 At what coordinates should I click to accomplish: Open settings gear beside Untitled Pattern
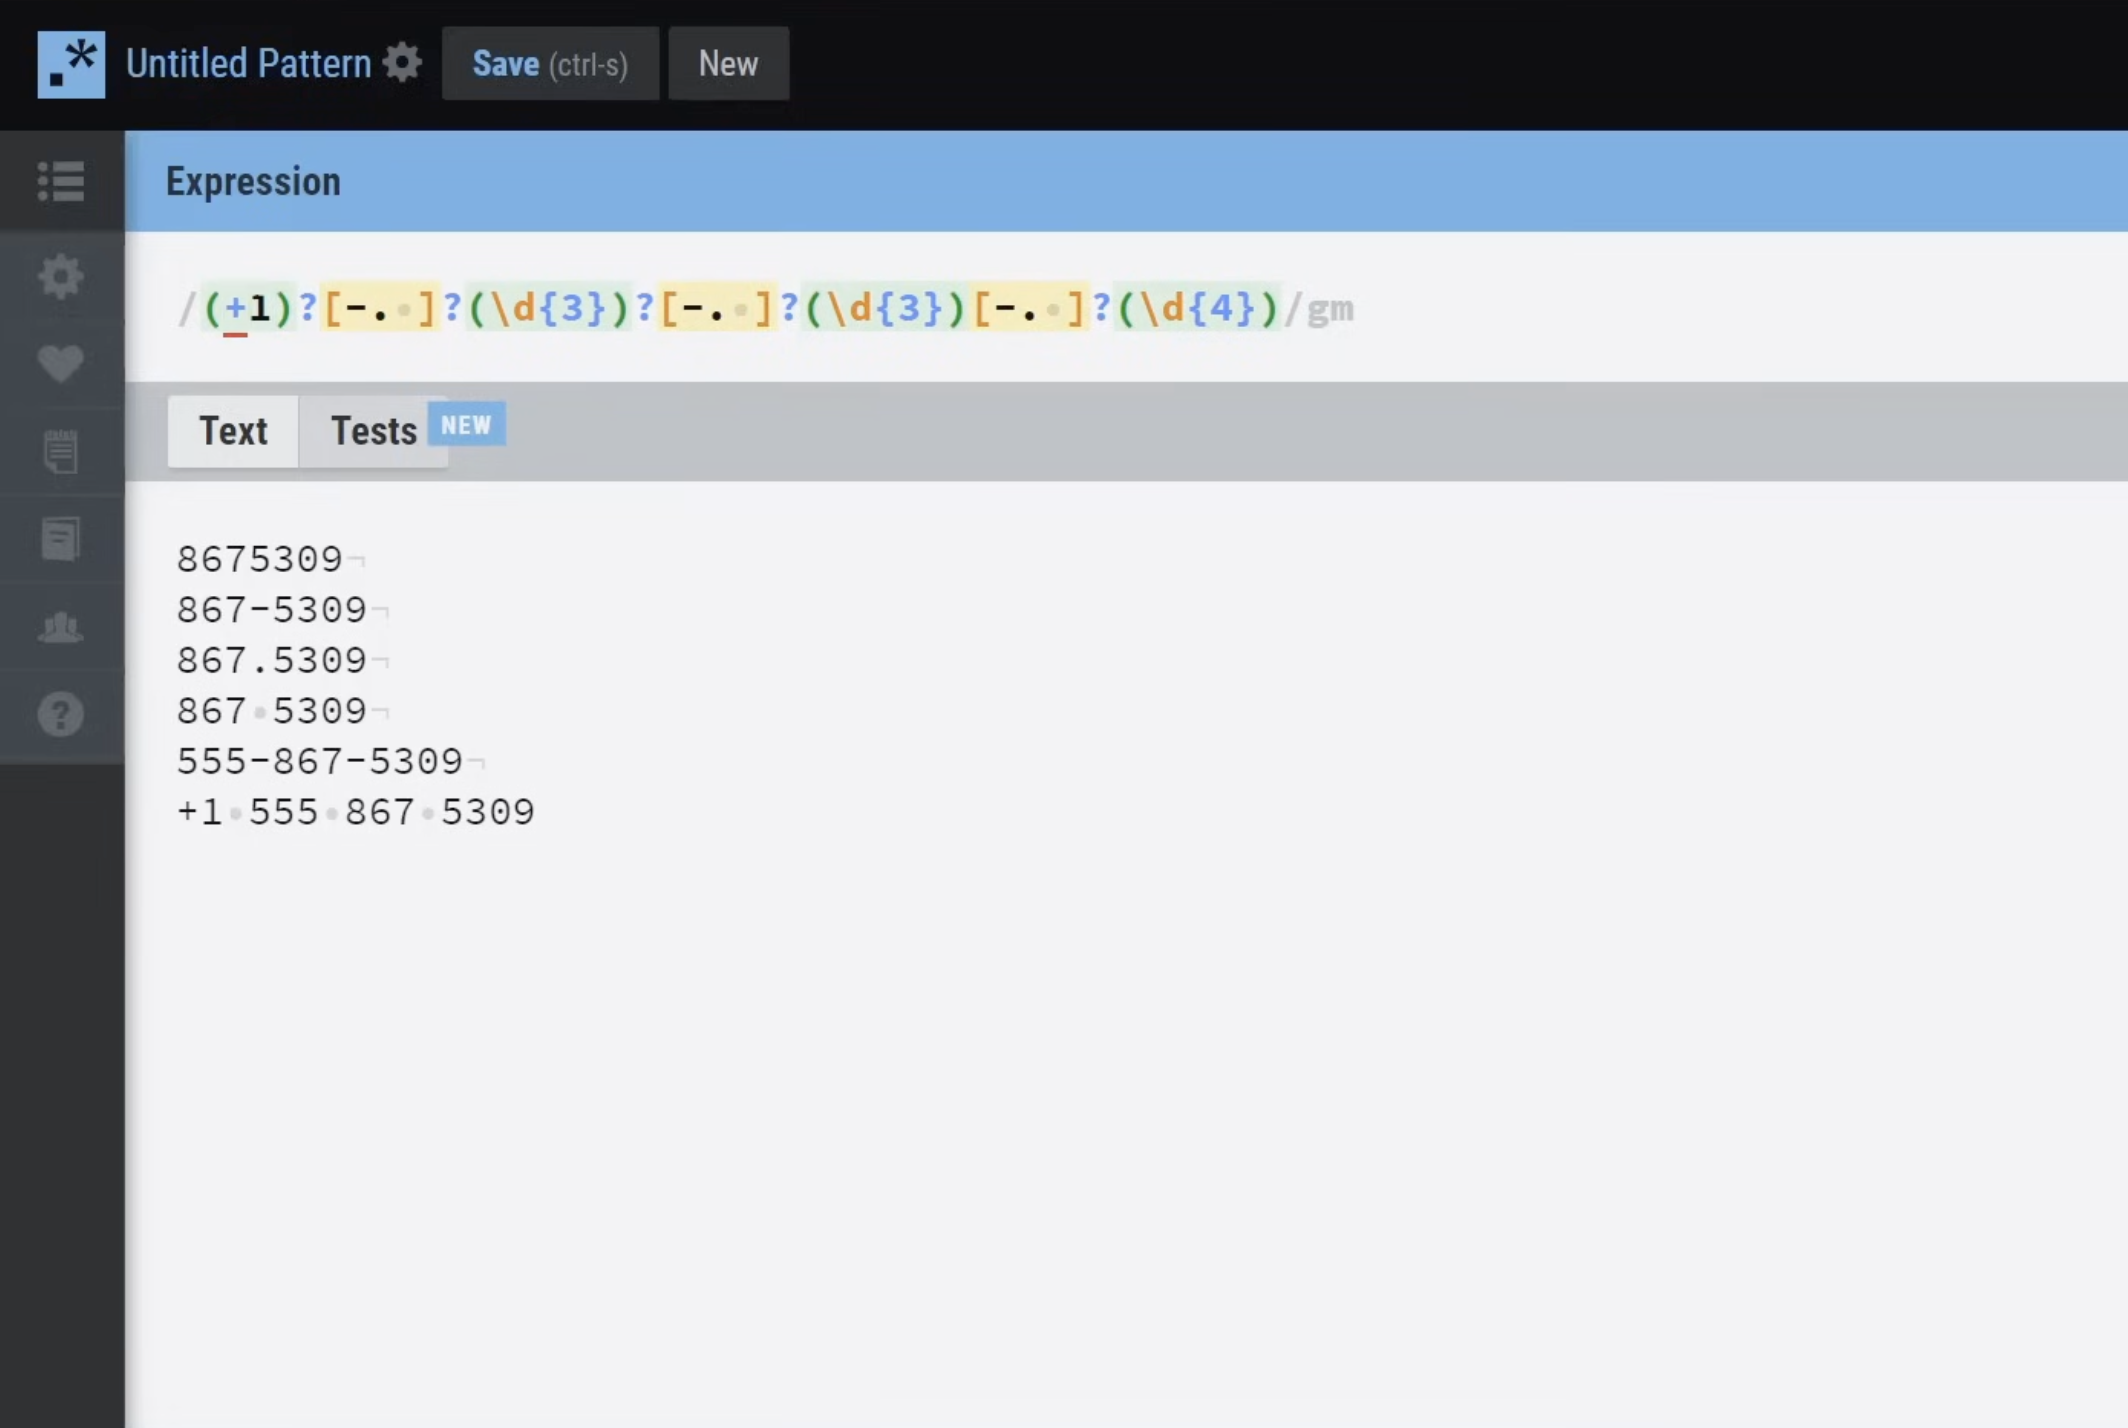tap(402, 62)
